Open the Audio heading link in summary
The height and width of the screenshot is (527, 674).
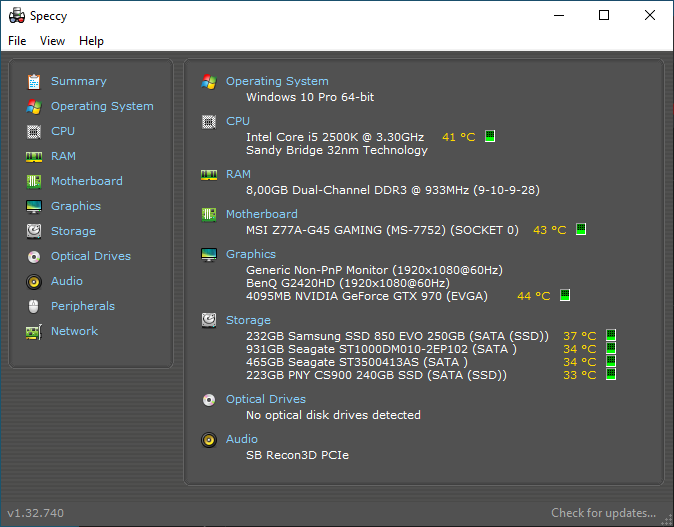(x=242, y=439)
